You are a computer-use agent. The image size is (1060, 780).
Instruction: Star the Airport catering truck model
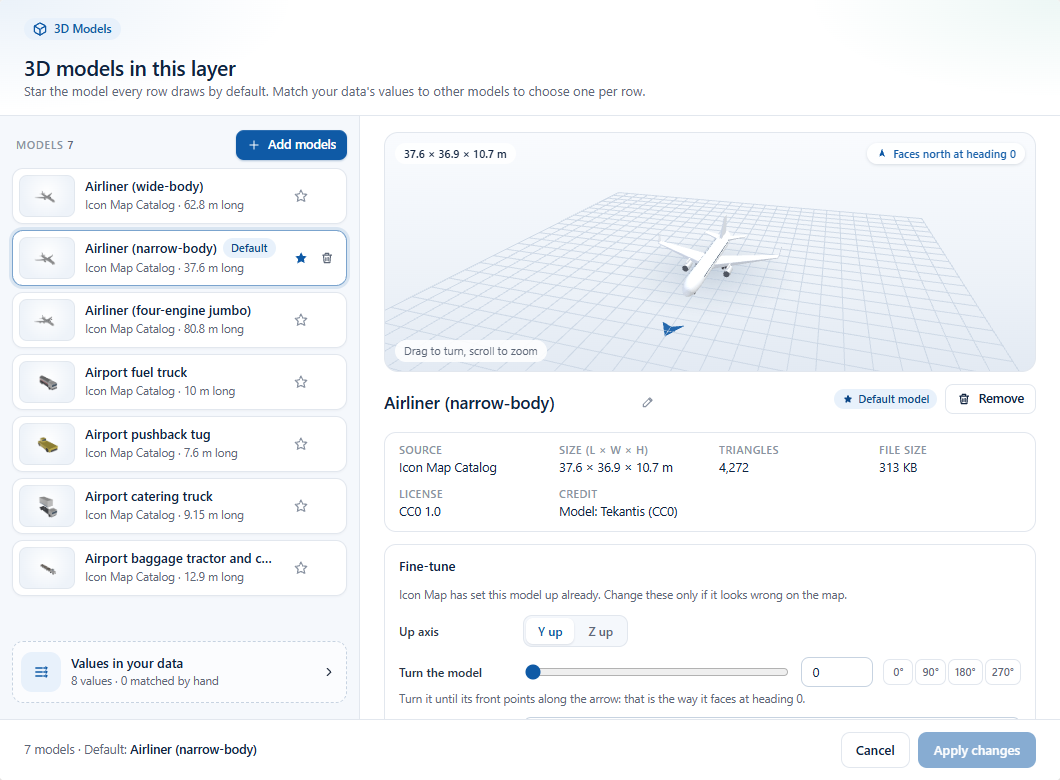[x=301, y=506]
